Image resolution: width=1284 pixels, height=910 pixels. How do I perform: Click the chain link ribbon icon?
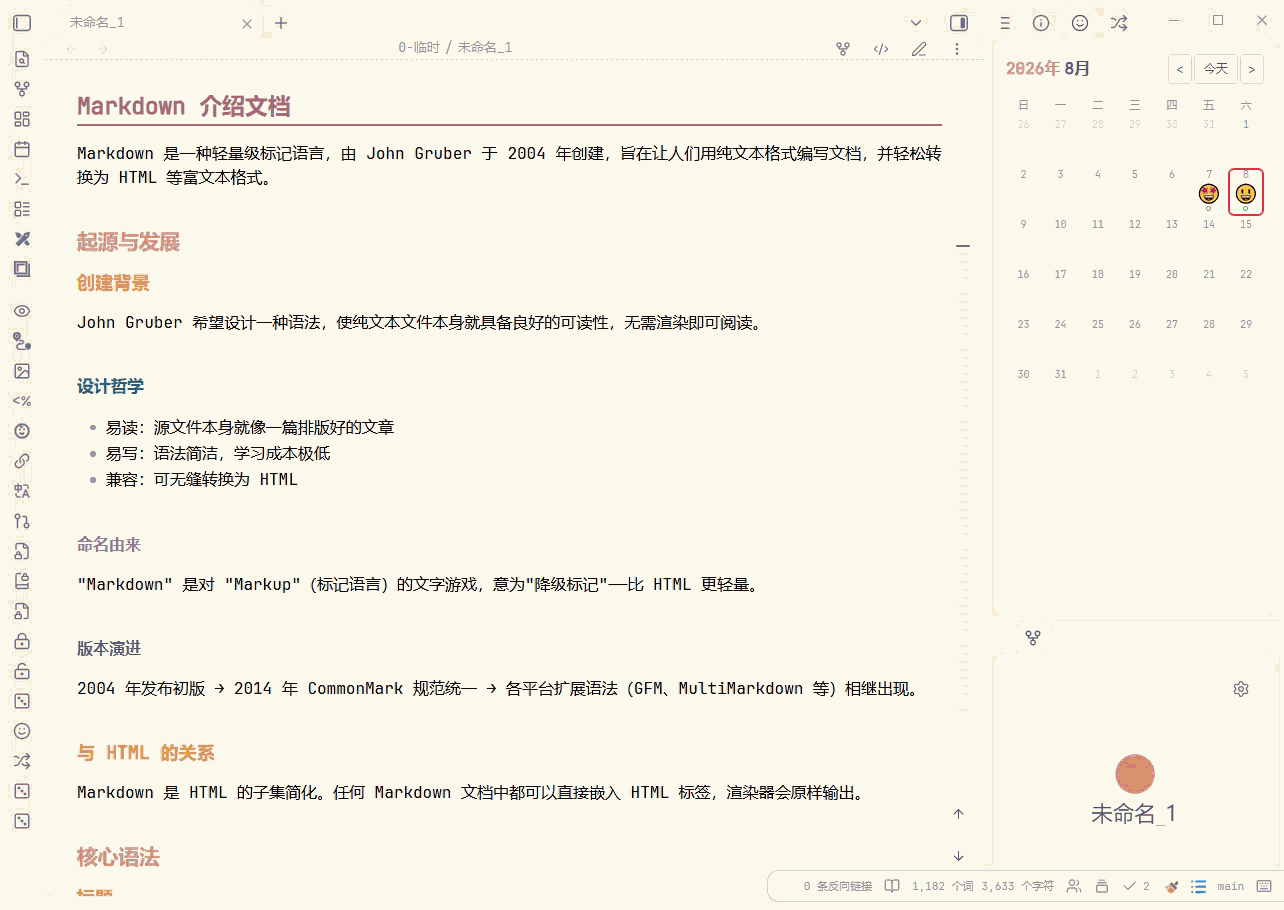[x=22, y=461]
